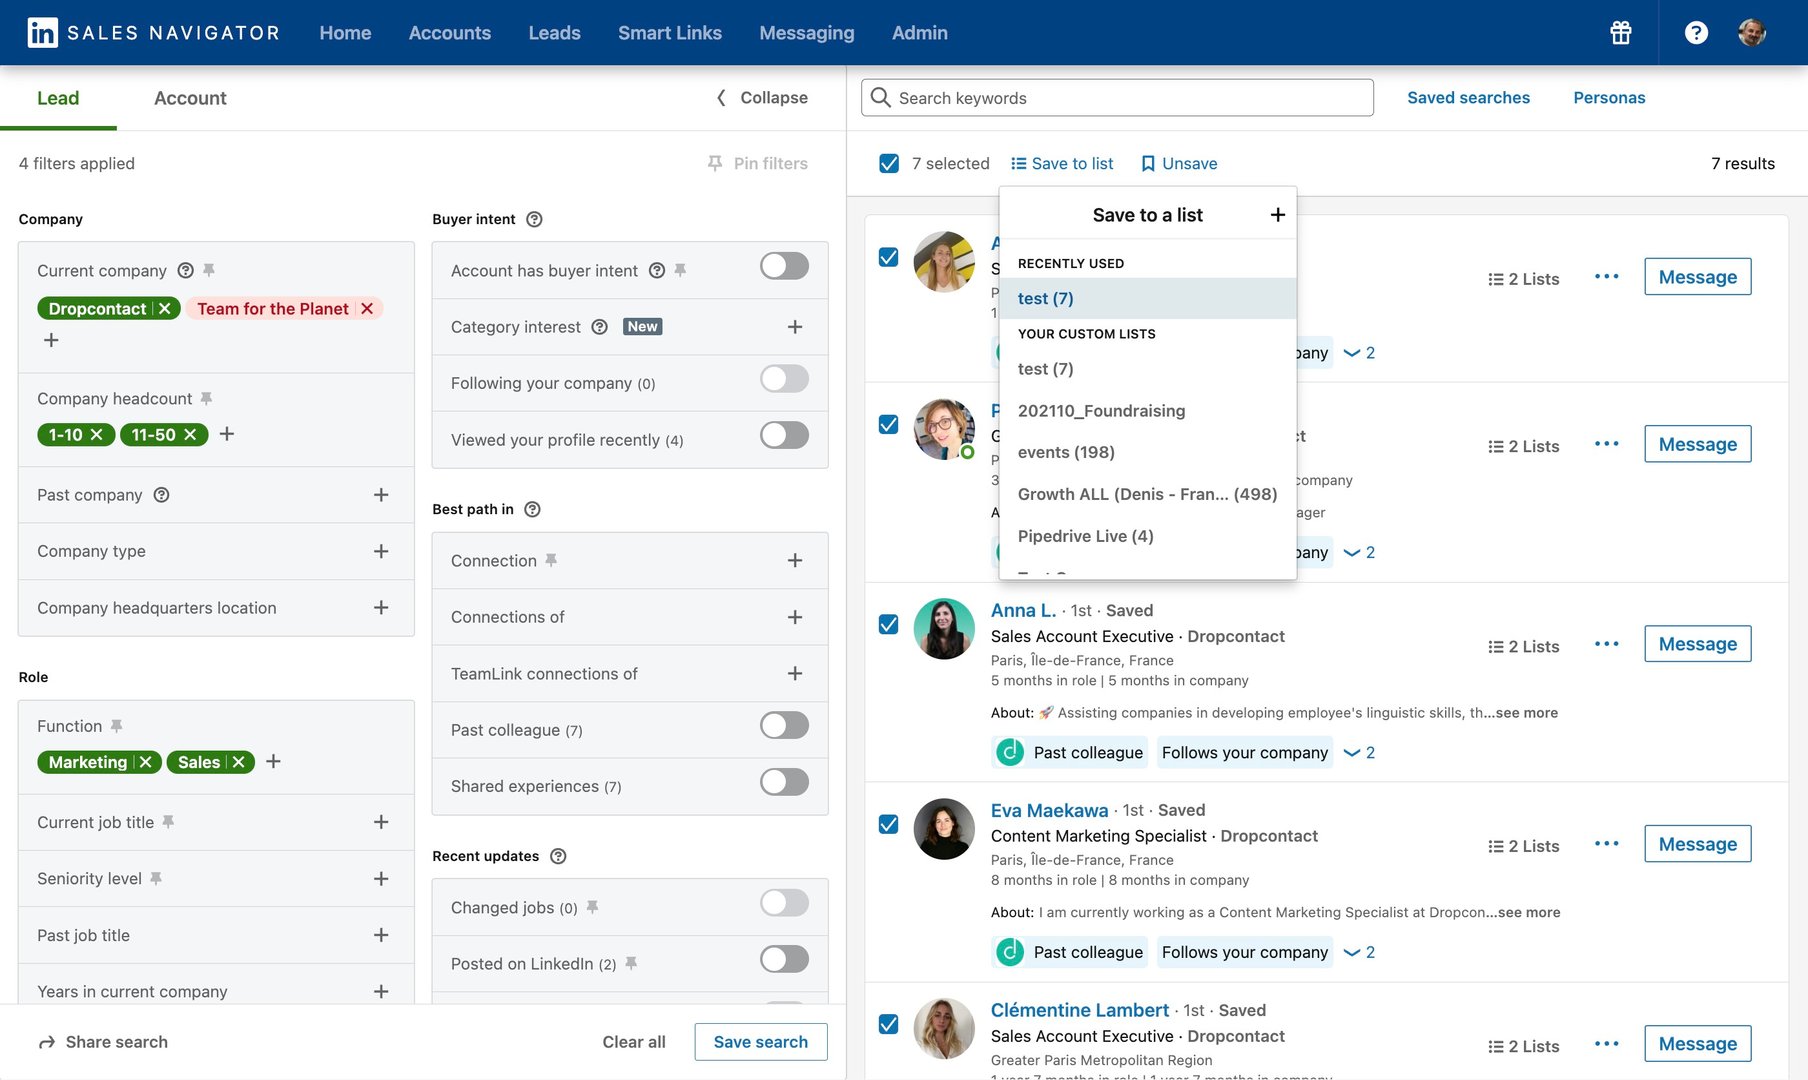Select the Pipedrive Live list
1808x1080 pixels.
pyautogui.click(x=1085, y=536)
